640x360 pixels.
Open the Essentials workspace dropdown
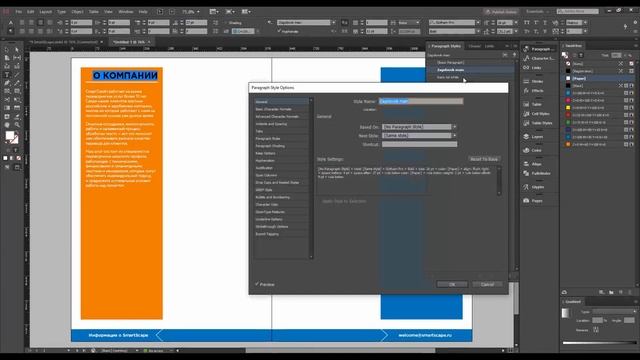point(538,11)
